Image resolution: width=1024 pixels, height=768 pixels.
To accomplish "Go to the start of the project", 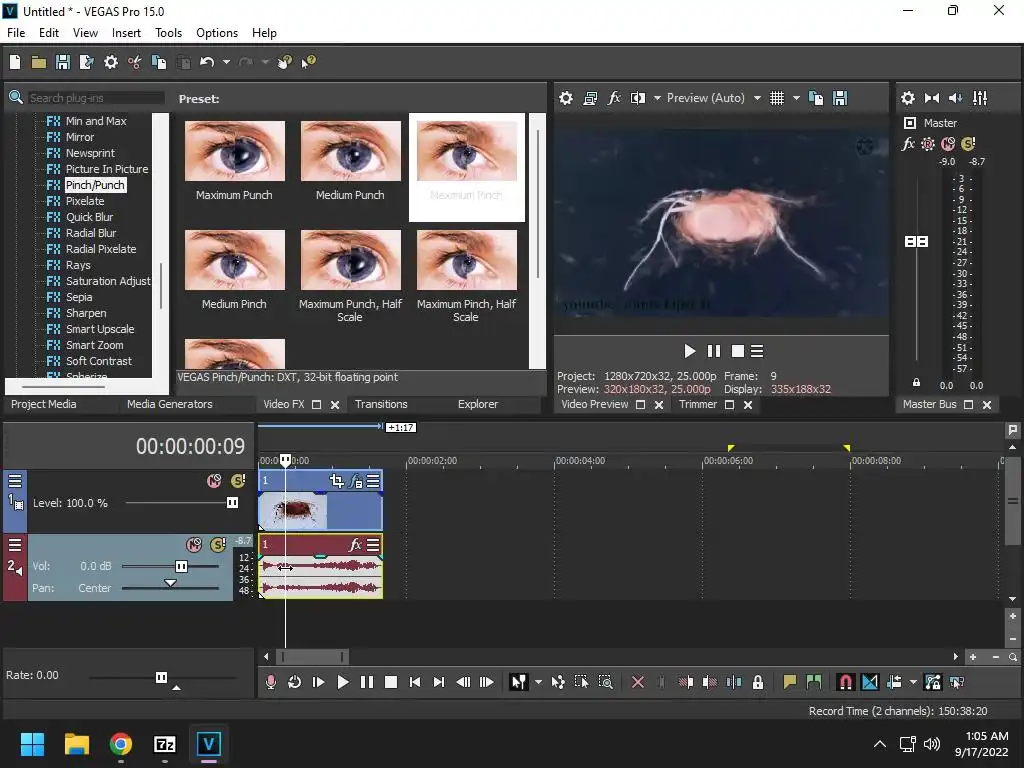I will click(x=415, y=682).
